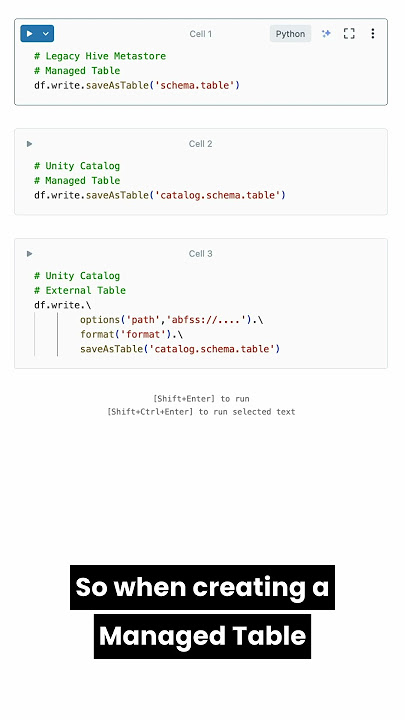Click the format('format') line in Cell 3
This screenshot has width=405, height=720.
tap(131, 334)
